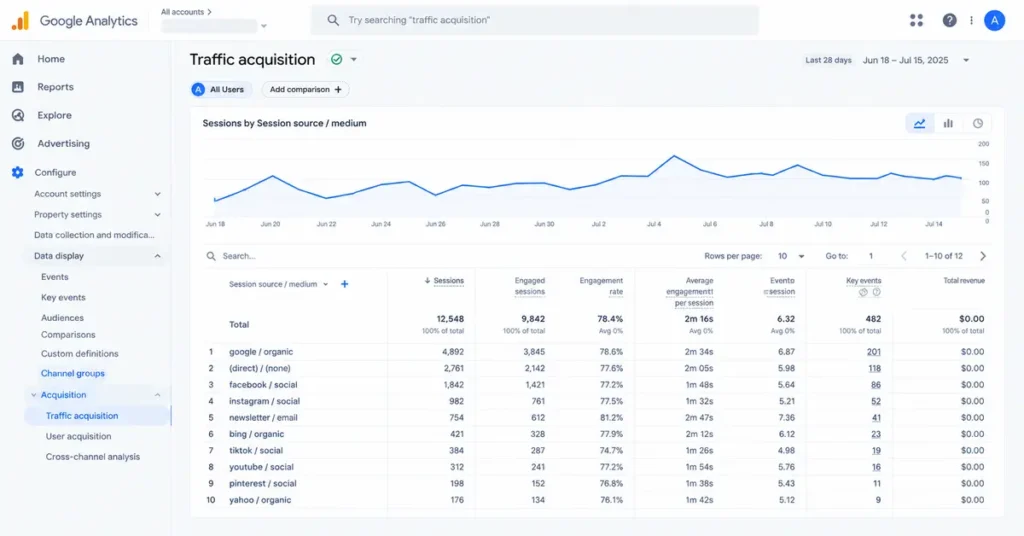Viewport: 1024px width, 536px height.
Task: Click the Add comparison button
Action: coord(306,89)
